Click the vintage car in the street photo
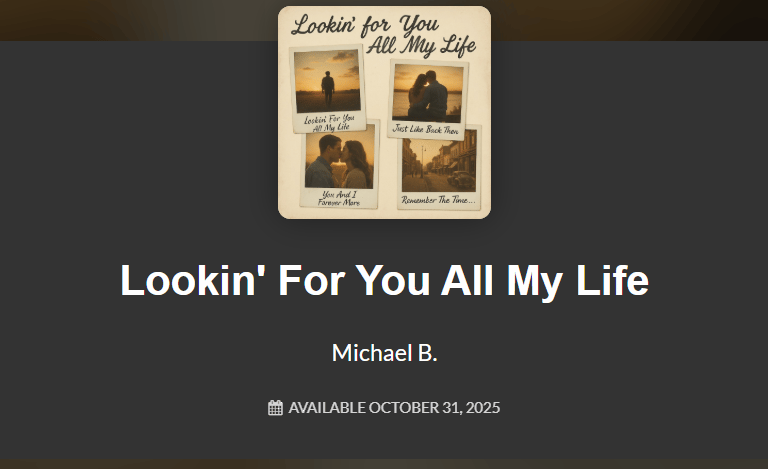 tap(461, 180)
